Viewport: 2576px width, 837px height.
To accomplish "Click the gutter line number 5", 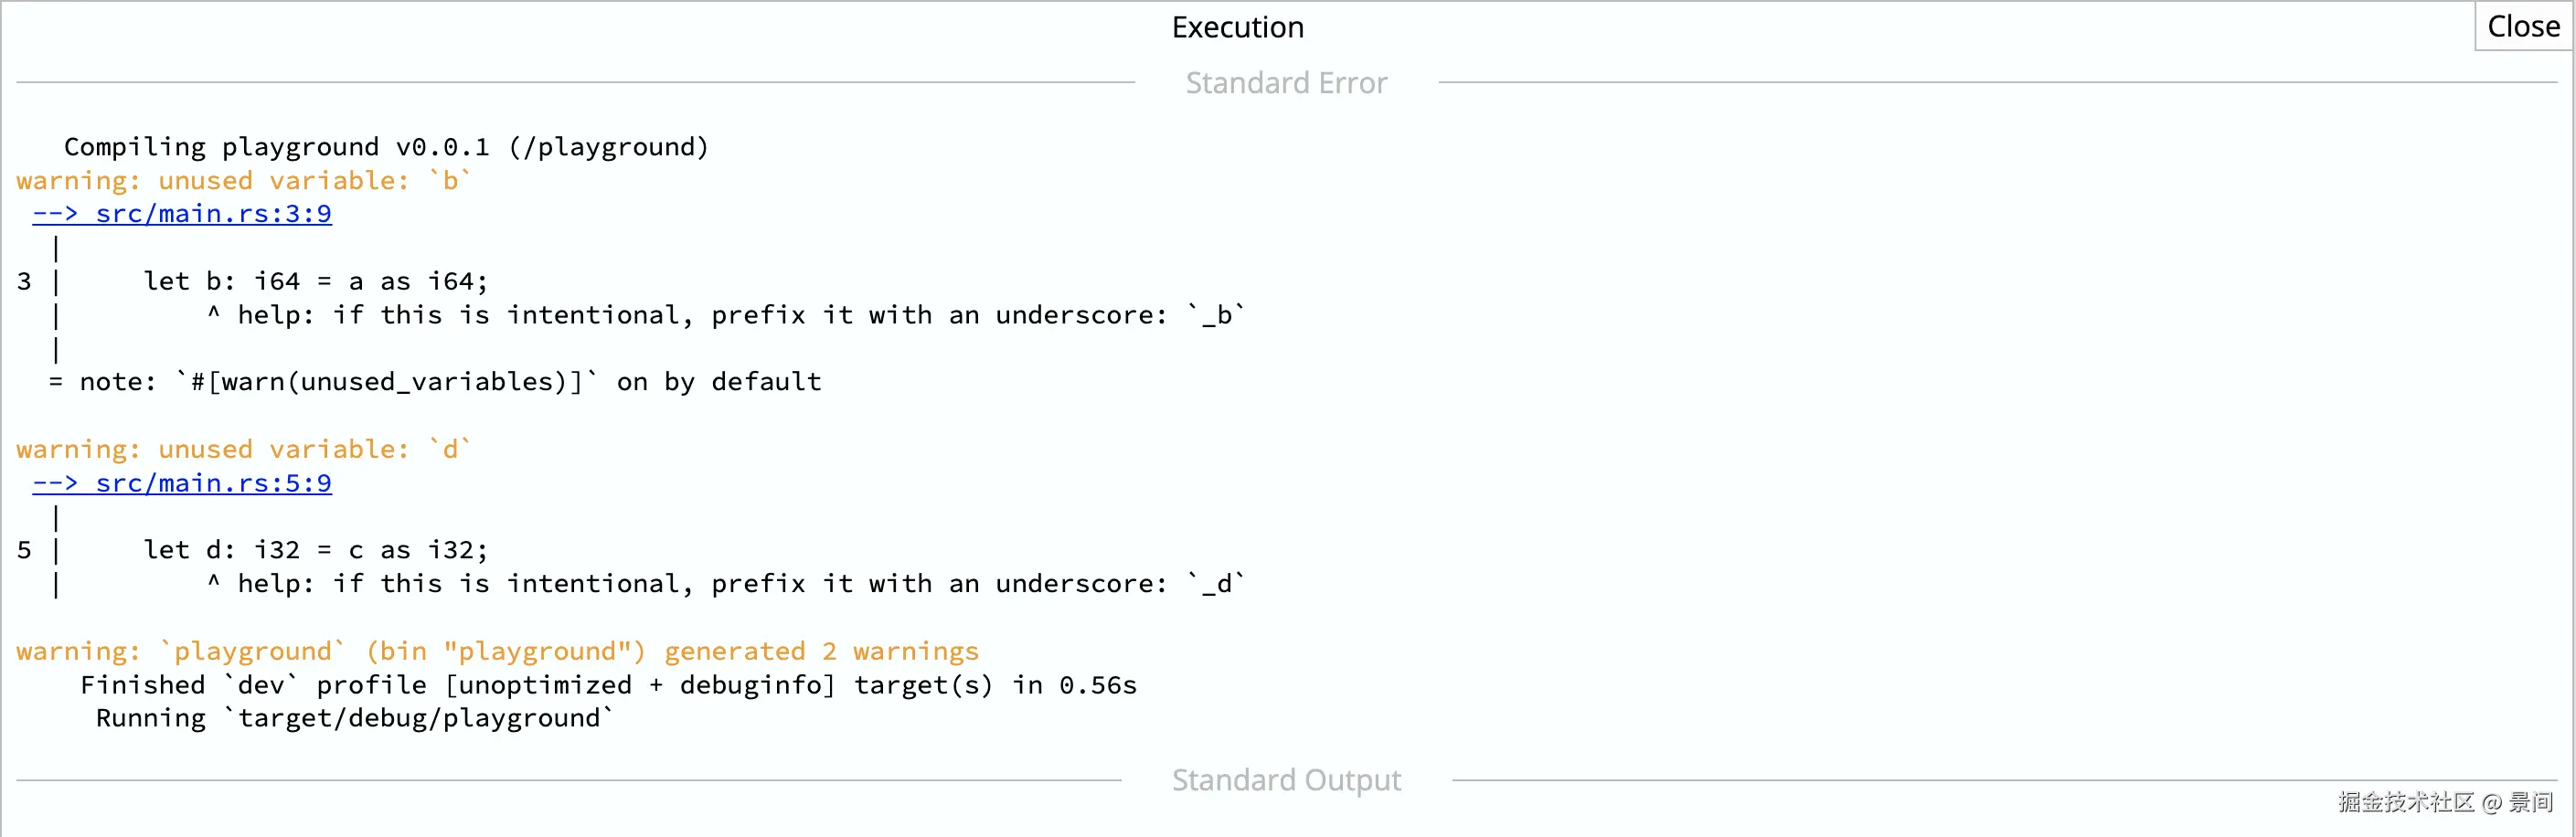I will click(24, 550).
